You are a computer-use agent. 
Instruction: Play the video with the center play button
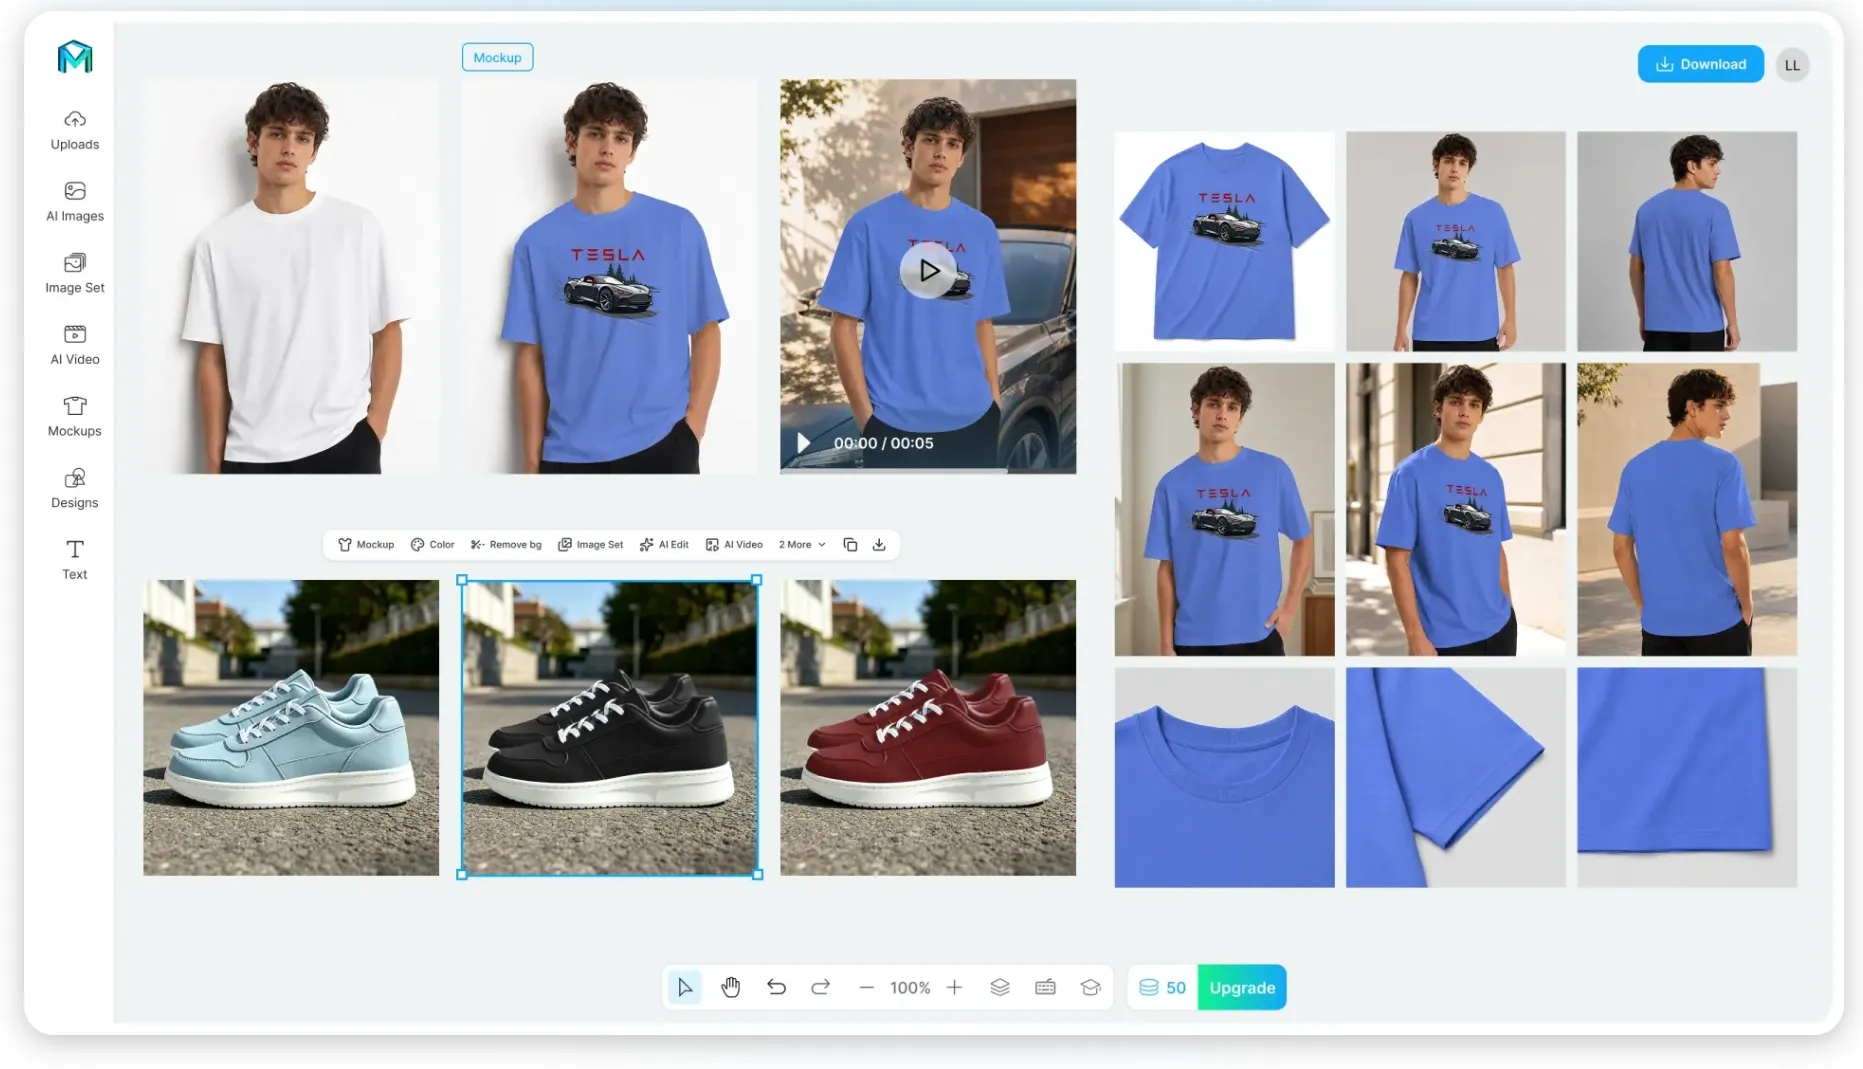tap(928, 271)
